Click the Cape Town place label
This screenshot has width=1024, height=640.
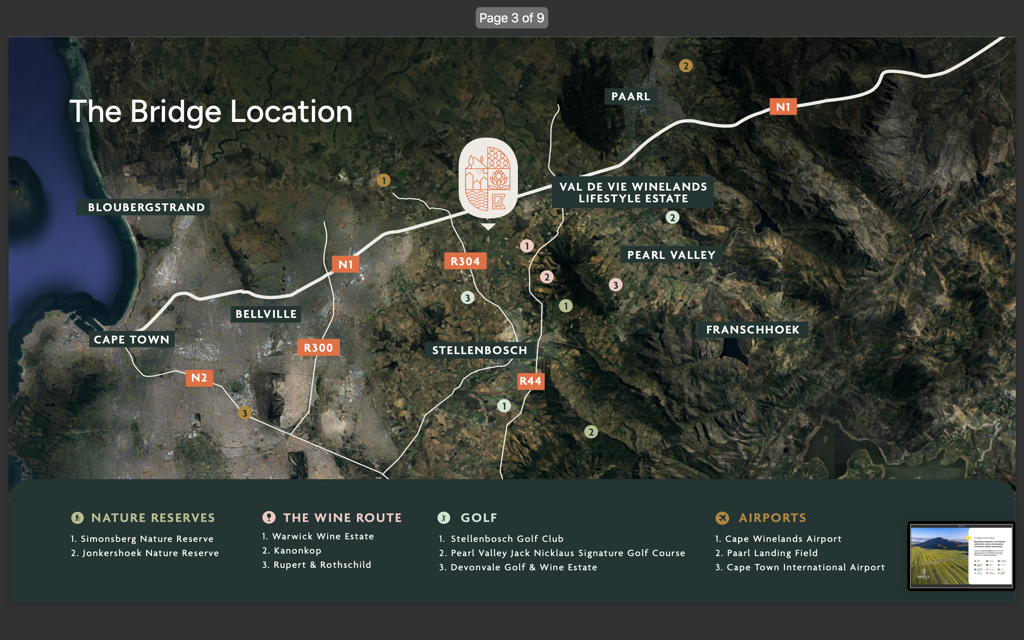click(x=132, y=340)
